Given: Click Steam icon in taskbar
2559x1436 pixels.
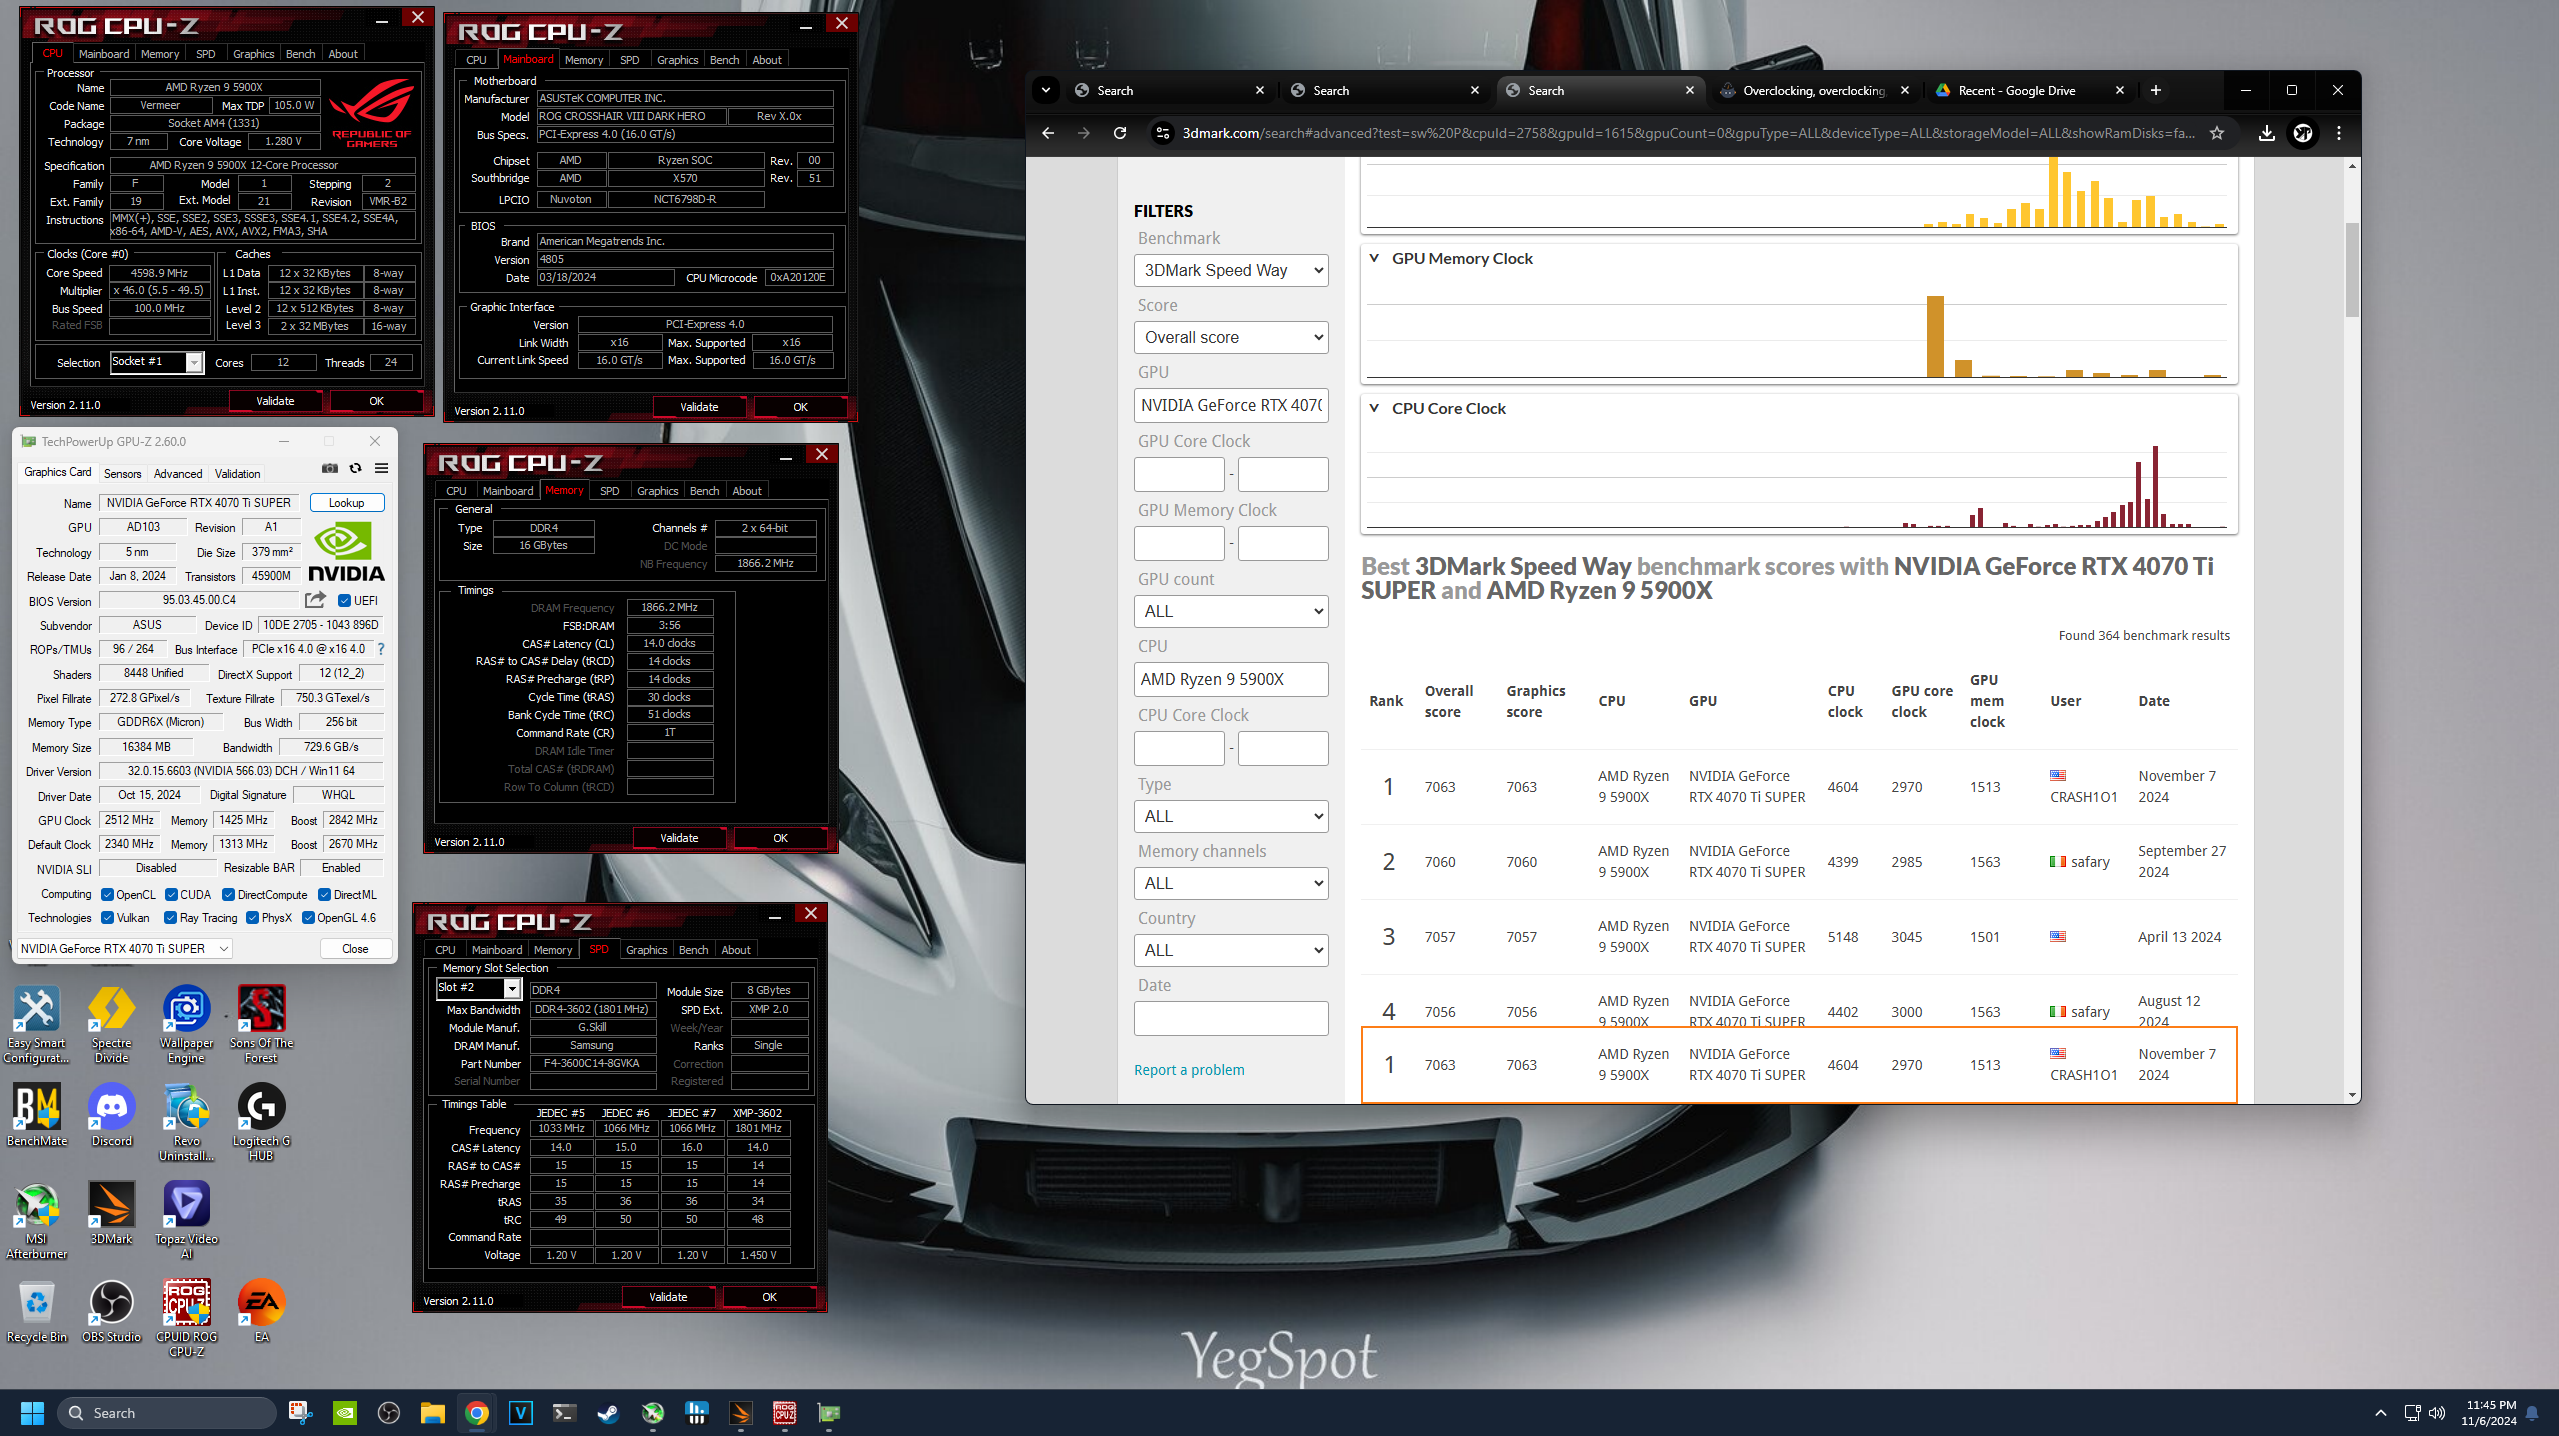Looking at the screenshot, I should [608, 1412].
